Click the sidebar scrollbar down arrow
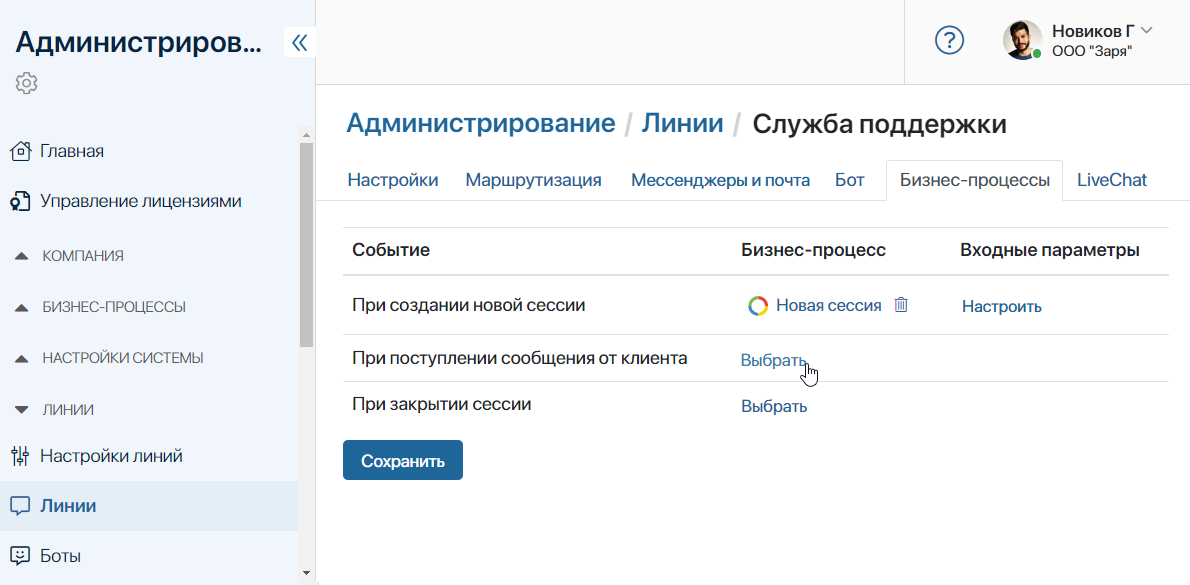 click(306, 573)
